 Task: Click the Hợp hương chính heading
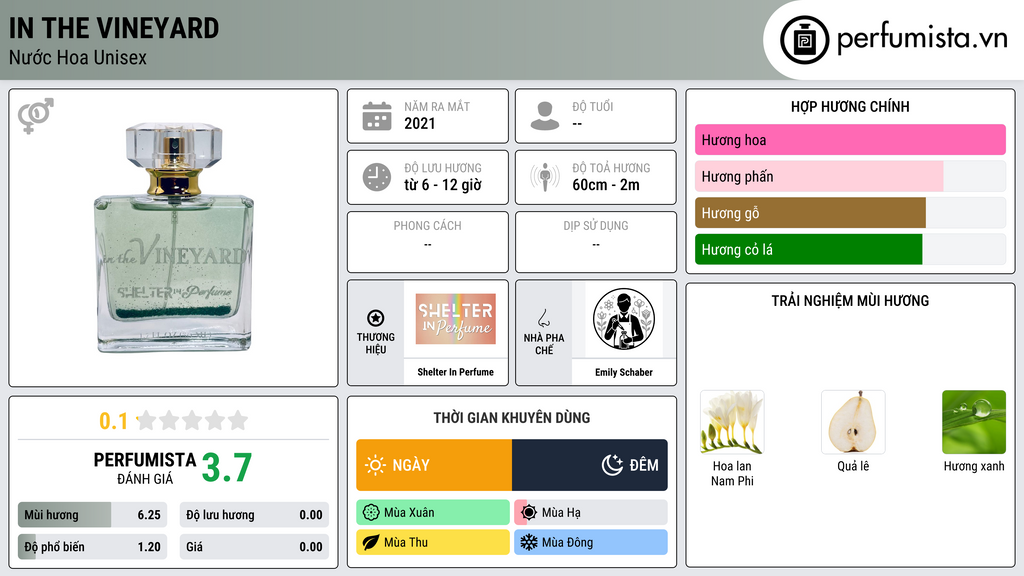[x=850, y=106]
